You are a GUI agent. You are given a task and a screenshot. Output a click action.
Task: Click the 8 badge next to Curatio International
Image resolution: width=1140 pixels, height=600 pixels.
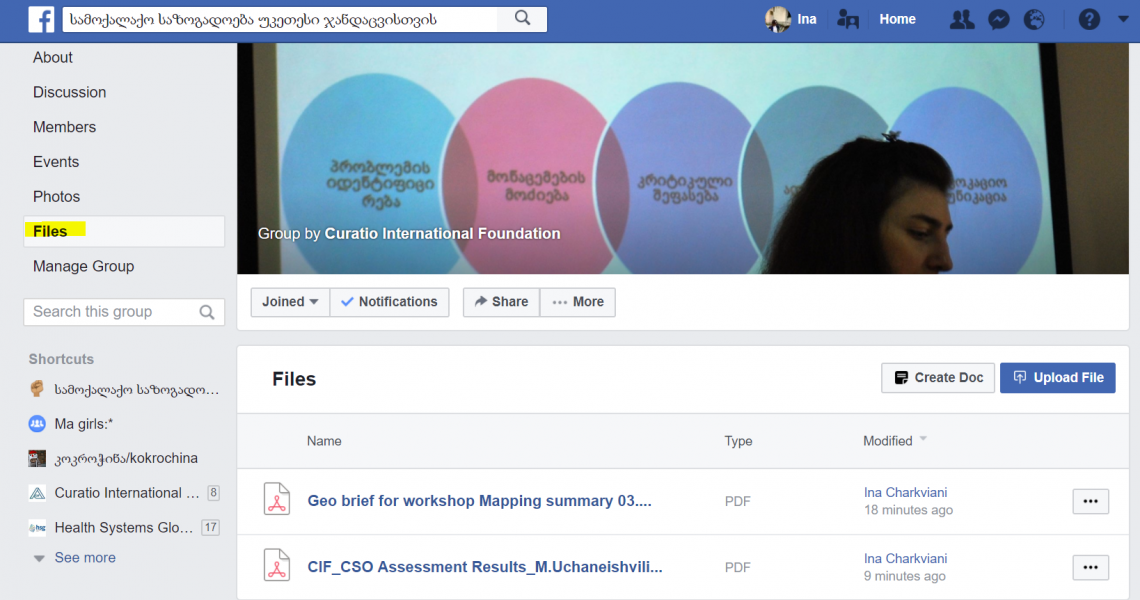coord(213,493)
